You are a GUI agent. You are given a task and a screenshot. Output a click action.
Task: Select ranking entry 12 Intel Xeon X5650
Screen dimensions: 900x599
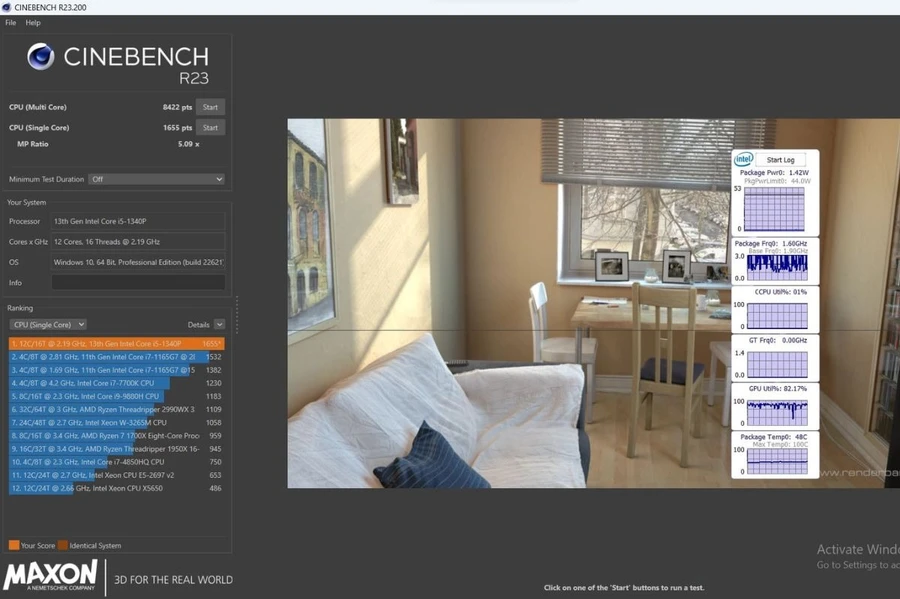click(x=117, y=488)
